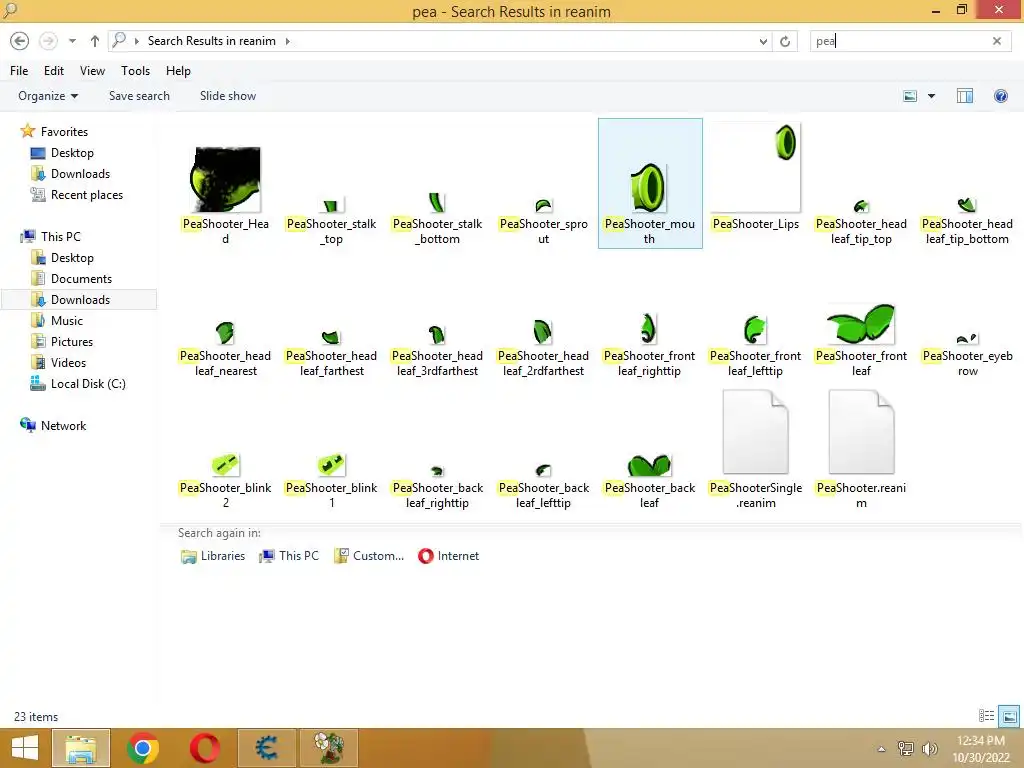Toggle the preview pane

pyautogui.click(x=965, y=96)
